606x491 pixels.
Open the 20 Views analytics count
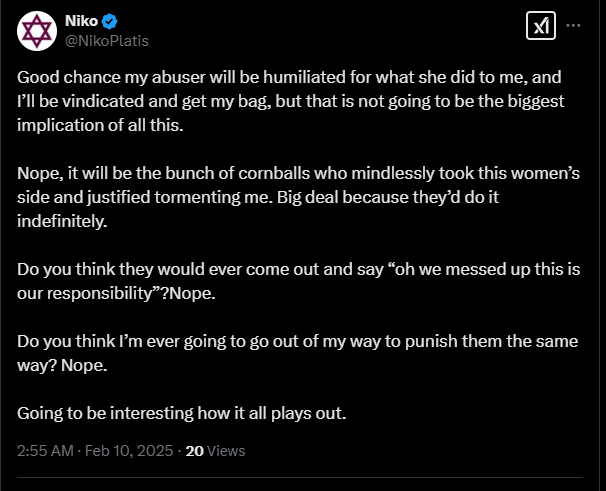(x=215, y=451)
